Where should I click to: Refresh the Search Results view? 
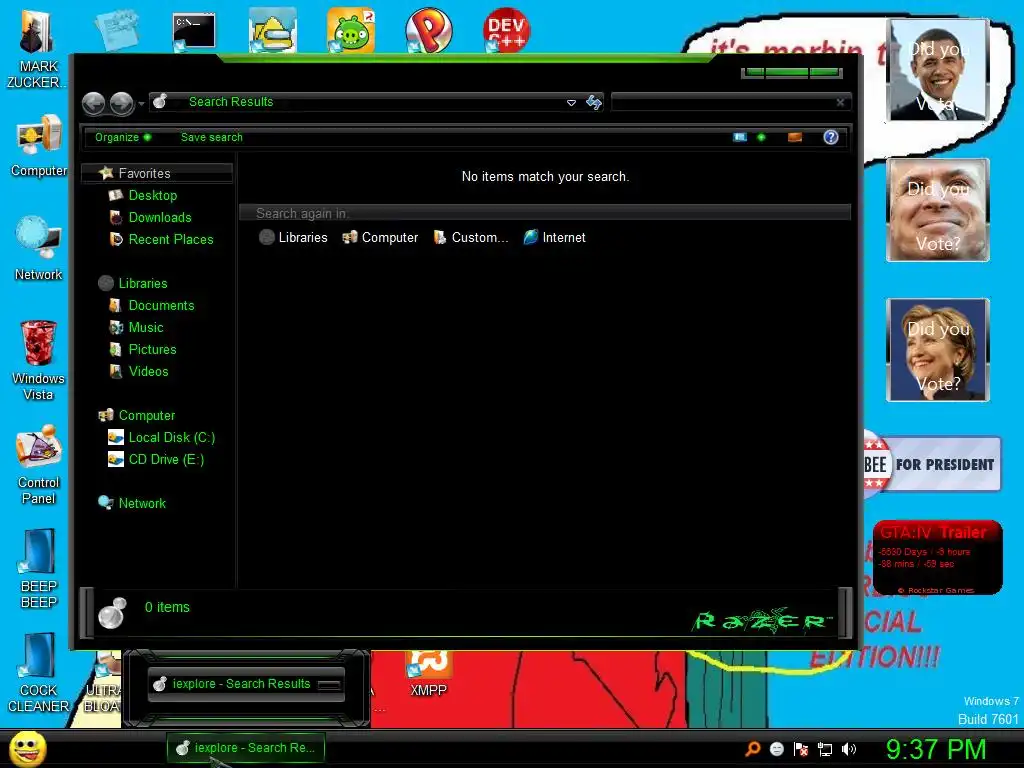[594, 102]
